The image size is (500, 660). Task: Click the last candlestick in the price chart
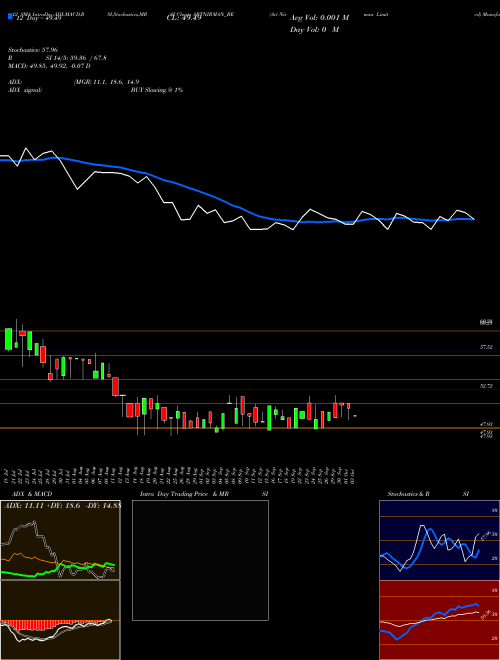pos(355,416)
